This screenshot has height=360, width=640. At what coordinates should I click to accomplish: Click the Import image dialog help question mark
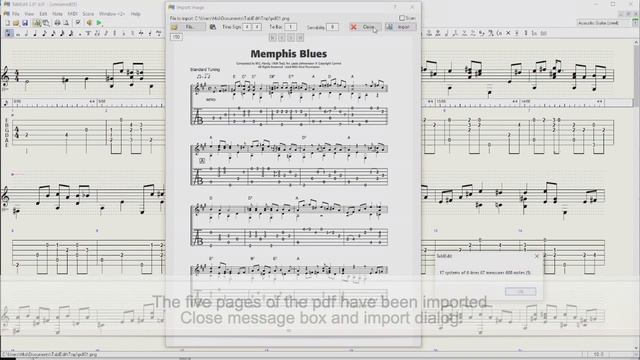coord(395,7)
